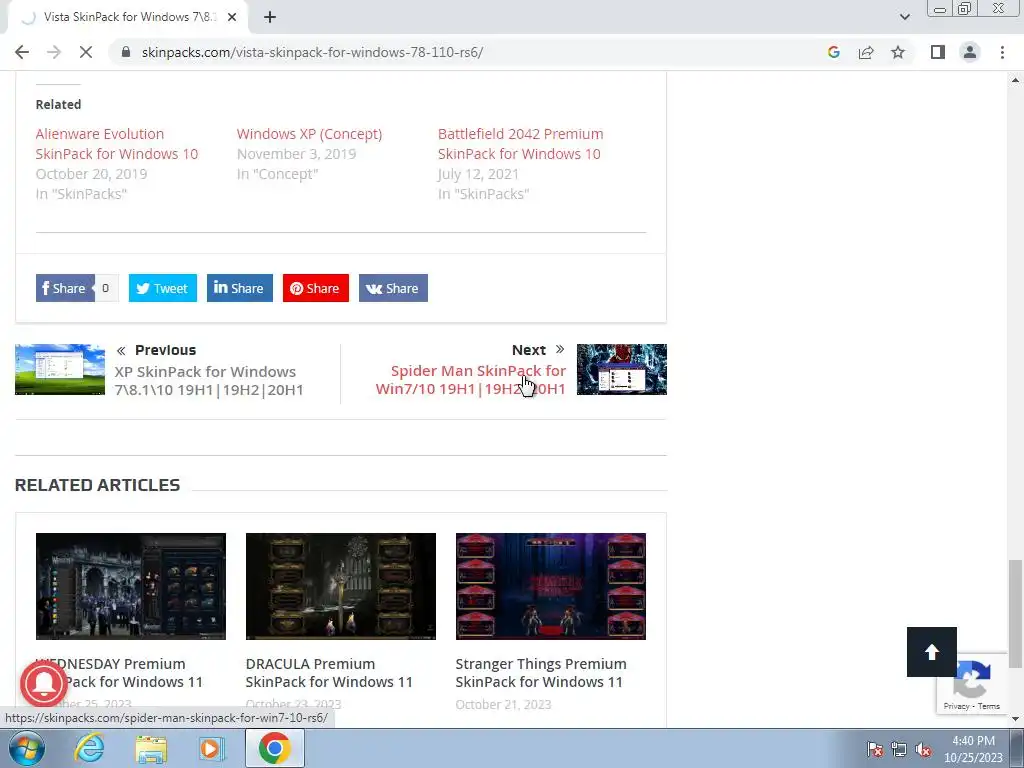Screen dimensions: 1024x768
Task: Open the Windows Start menu
Action: (26, 748)
